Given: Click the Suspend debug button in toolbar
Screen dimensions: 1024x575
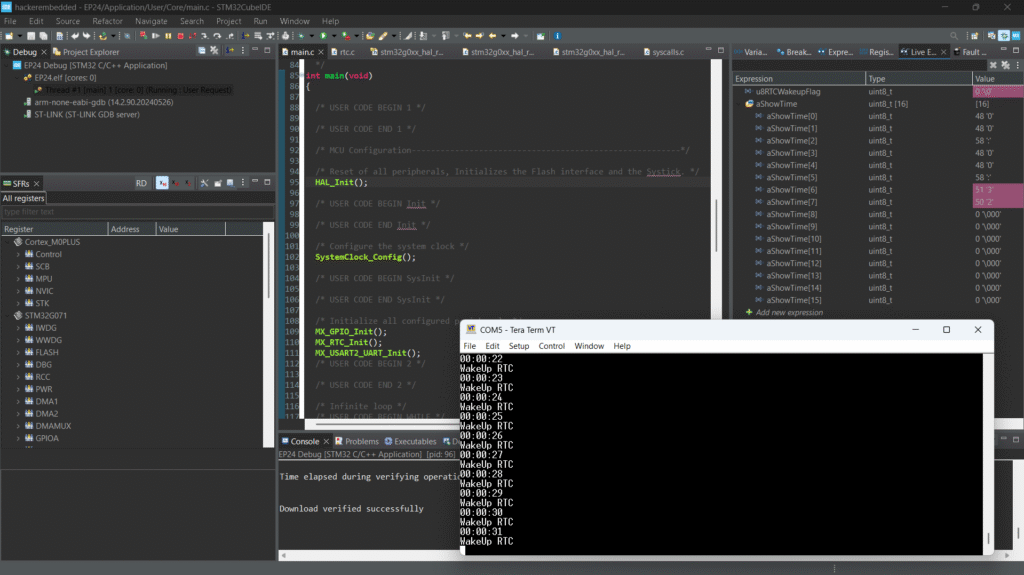Looking at the screenshot, I should click(167, 36).
